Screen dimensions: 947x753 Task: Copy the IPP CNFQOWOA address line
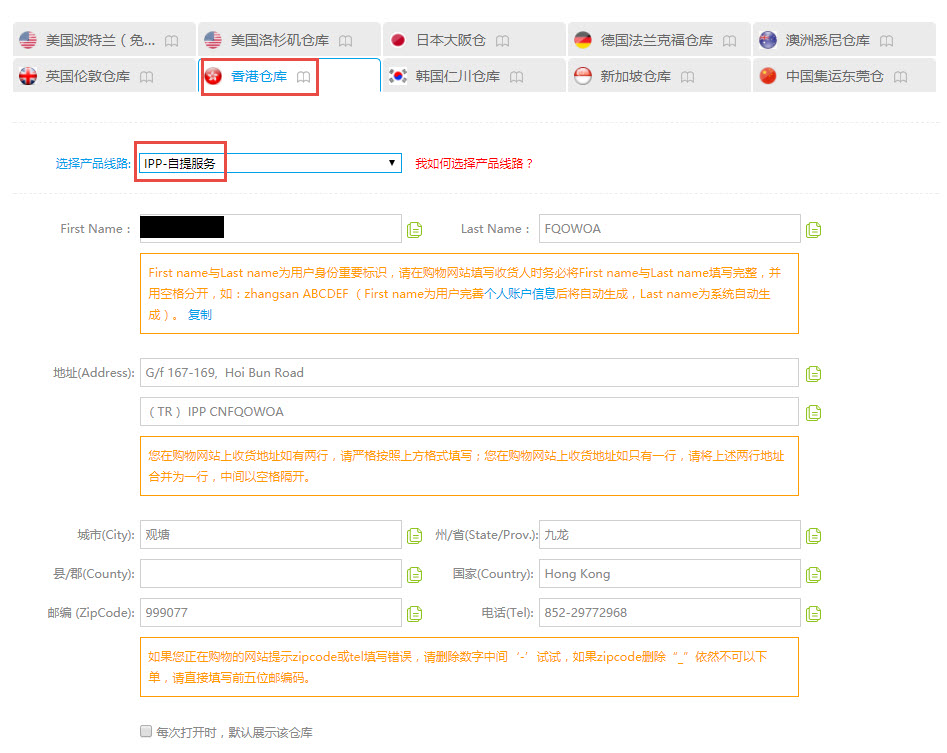tap(814, 412)
